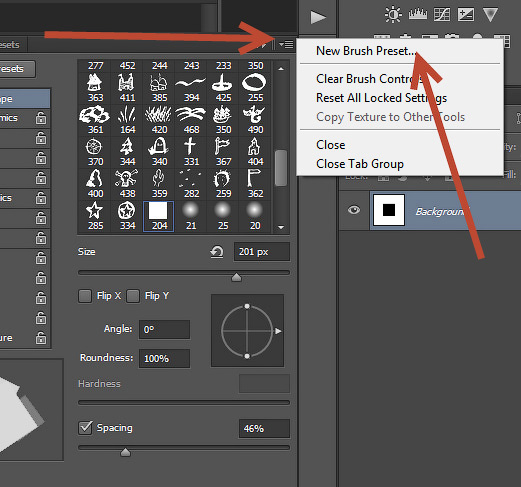The width and height of the screenshot is (521, 487).
Task: Open the Brush panel flyout menu icon
Action: click(x=286, y=44)
